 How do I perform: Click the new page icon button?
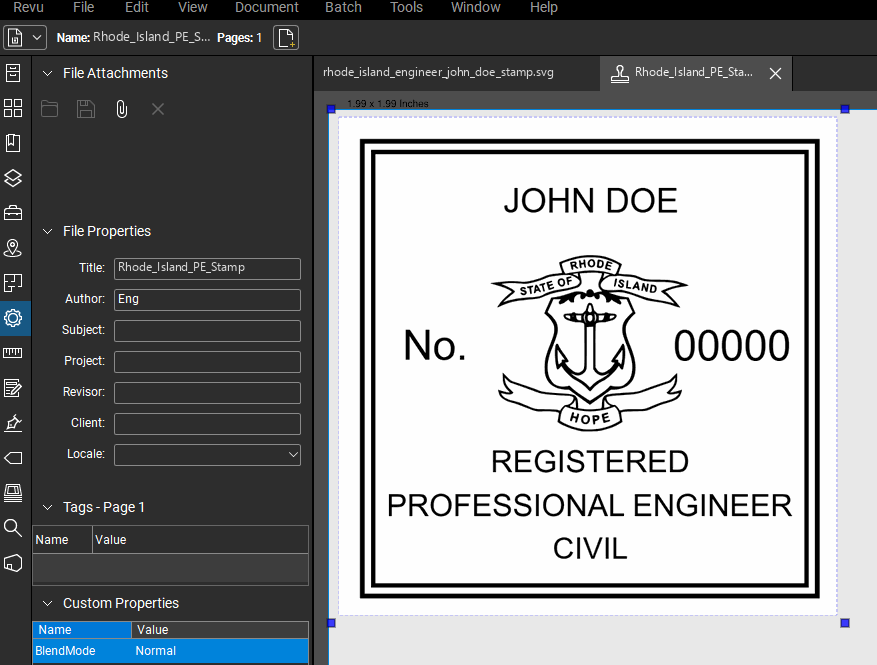pos(286,38)
